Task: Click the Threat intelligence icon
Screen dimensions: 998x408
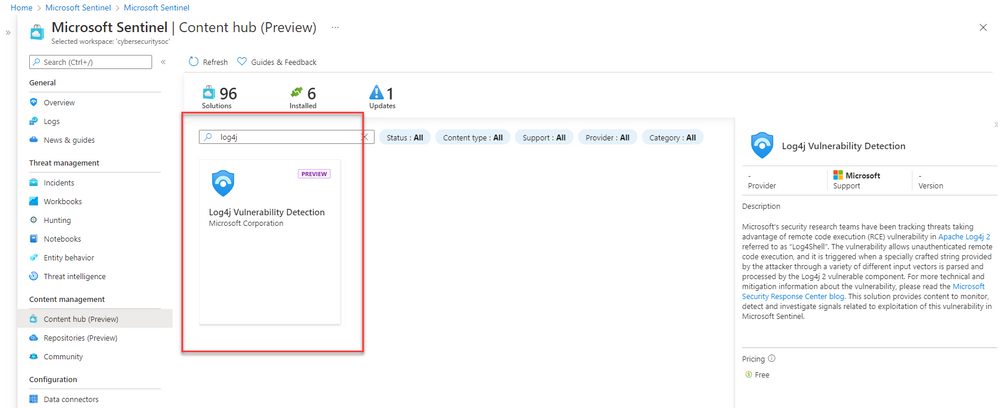Action: coord(34,276)
